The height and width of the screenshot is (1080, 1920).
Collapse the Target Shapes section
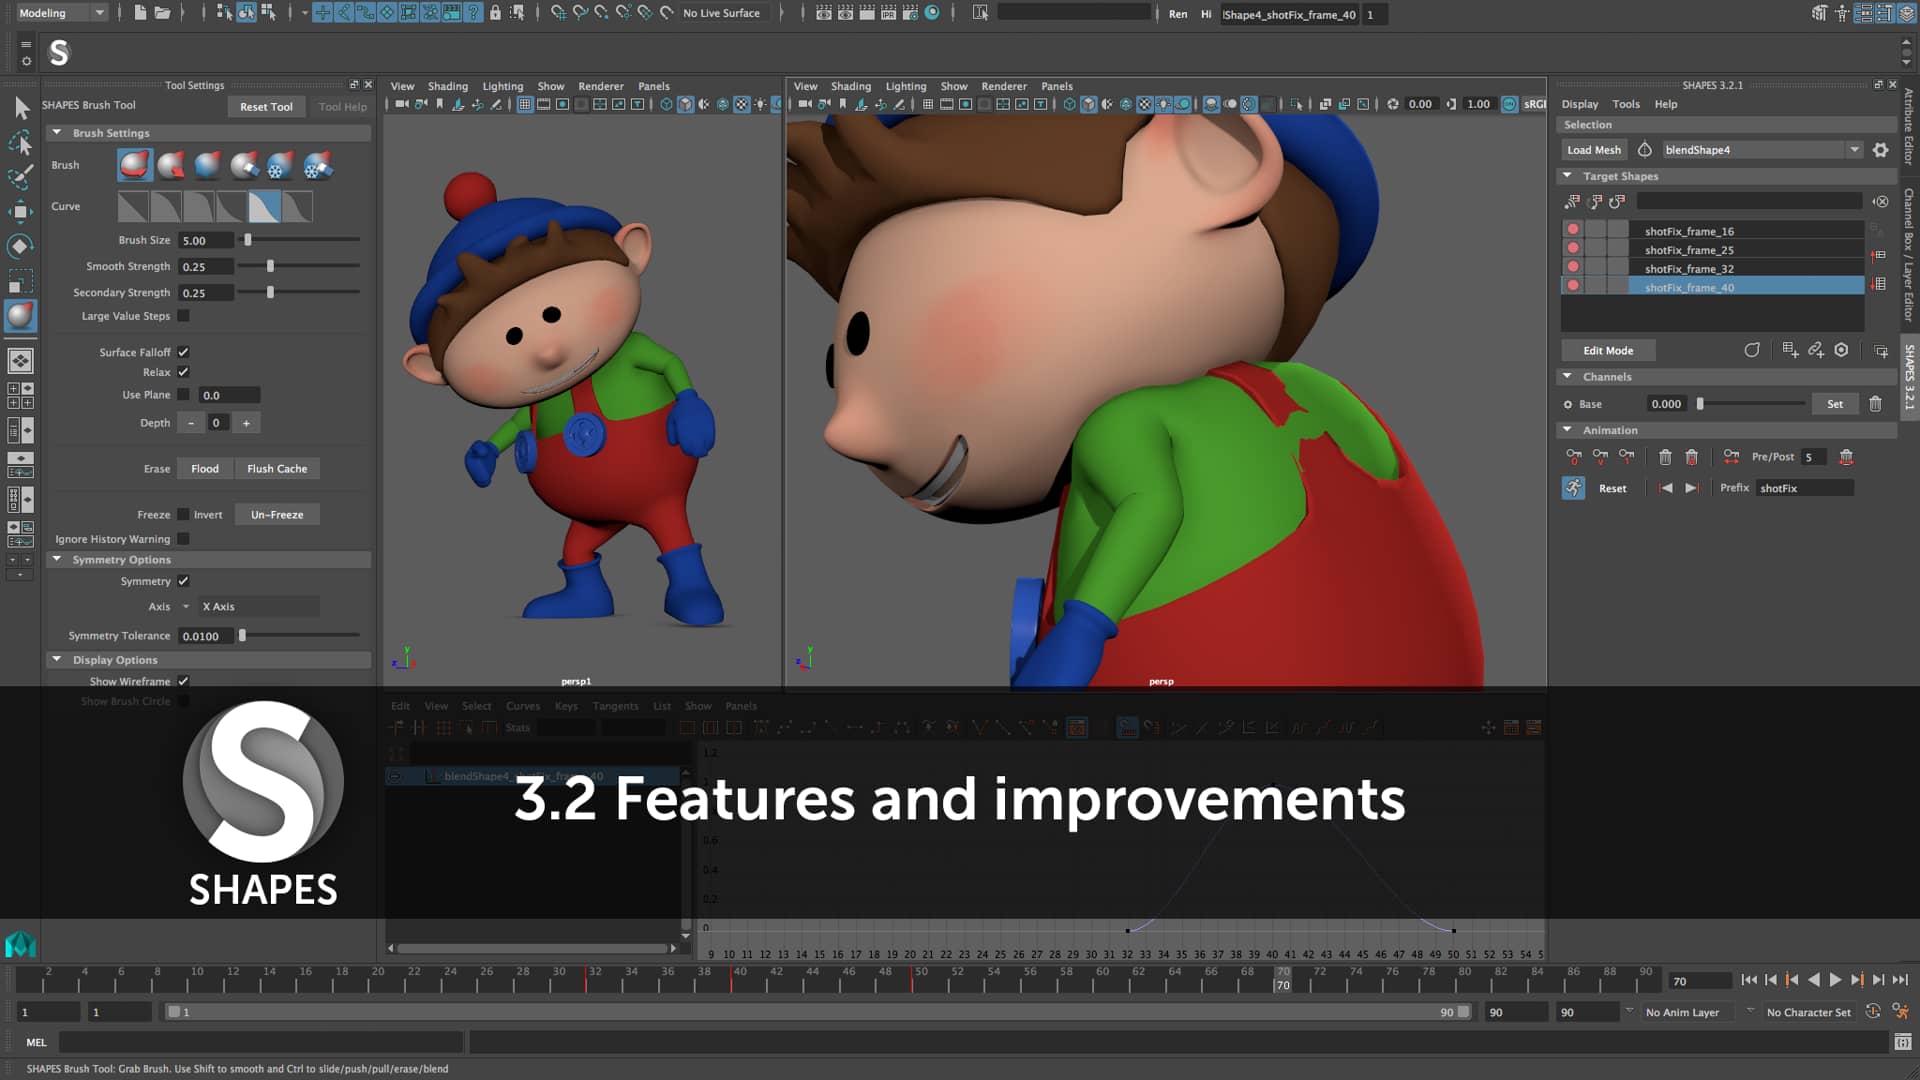click(x=1567, y=175)
